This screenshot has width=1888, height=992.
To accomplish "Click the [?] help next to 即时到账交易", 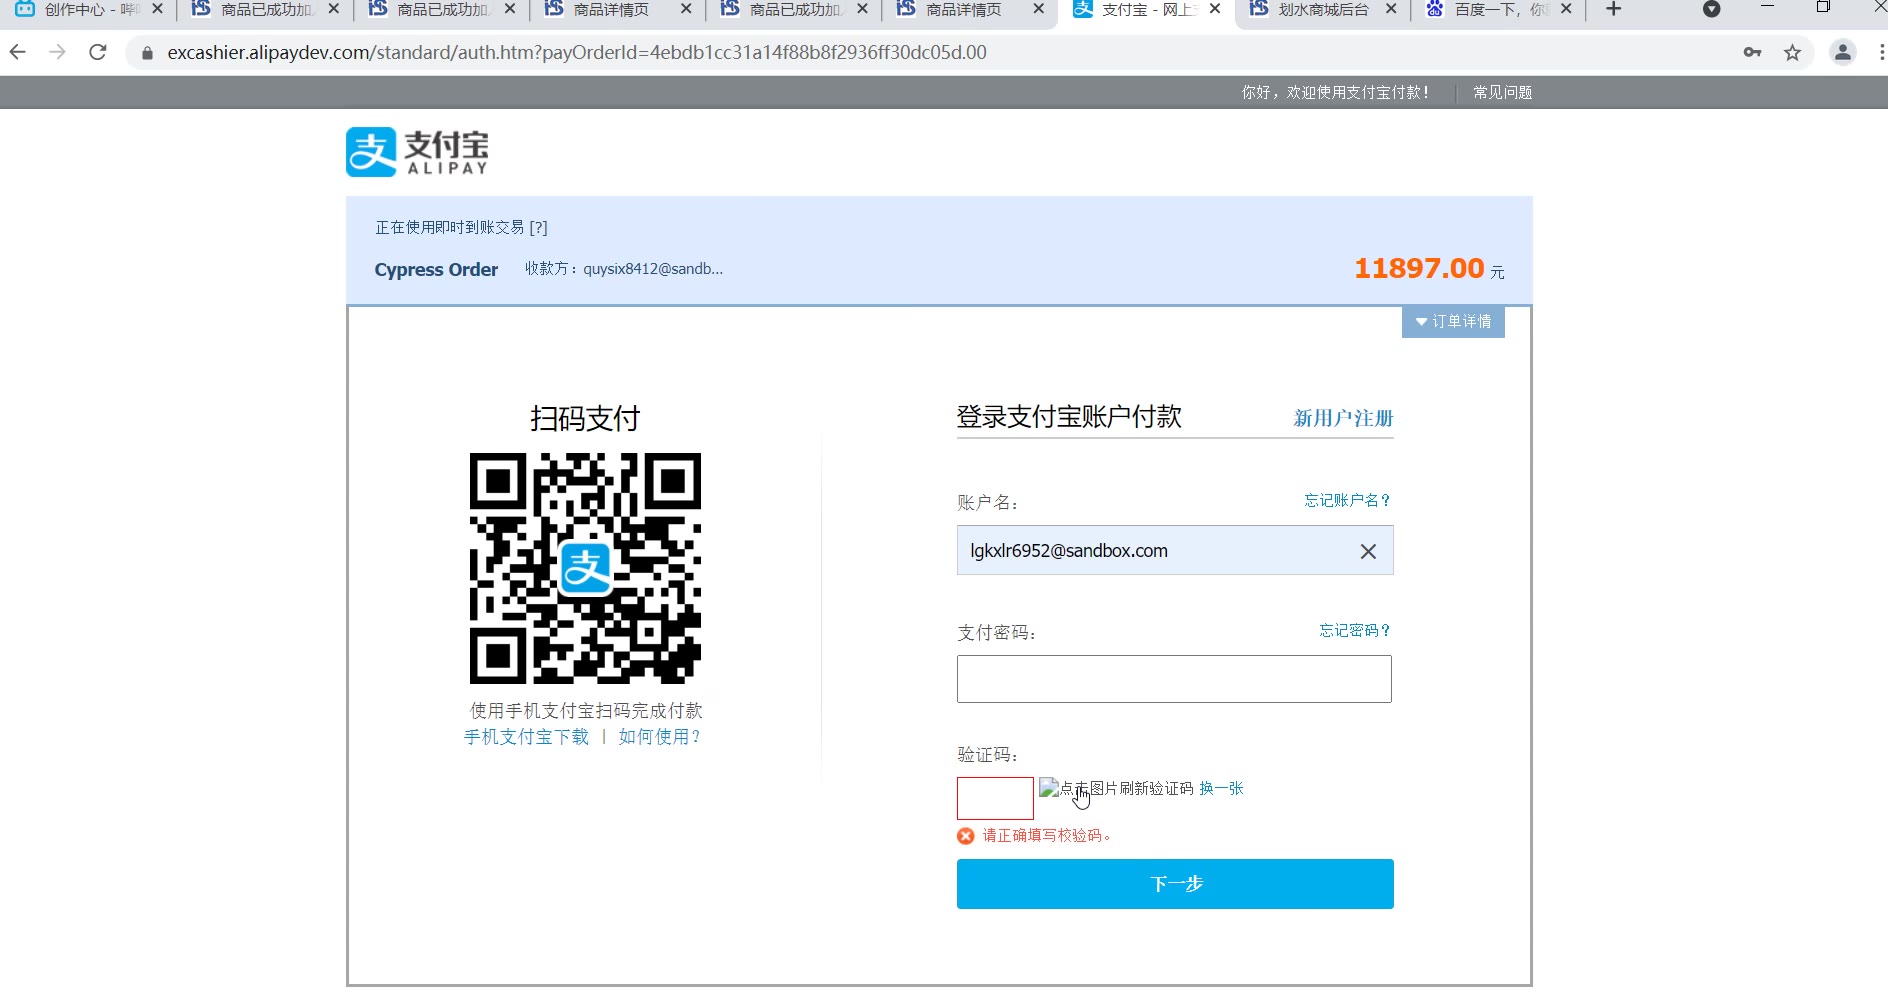I will [x=538, y=227].
